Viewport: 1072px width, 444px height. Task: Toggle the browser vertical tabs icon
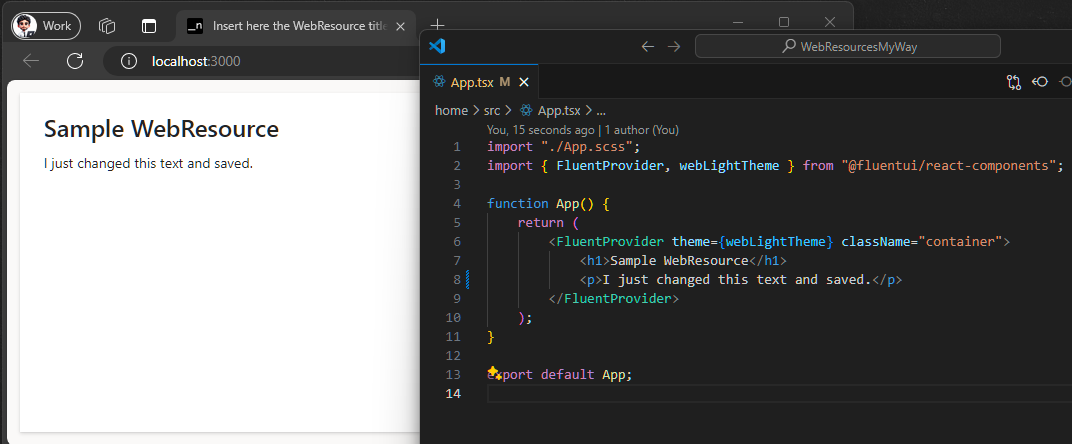click(x=149, y=26)
